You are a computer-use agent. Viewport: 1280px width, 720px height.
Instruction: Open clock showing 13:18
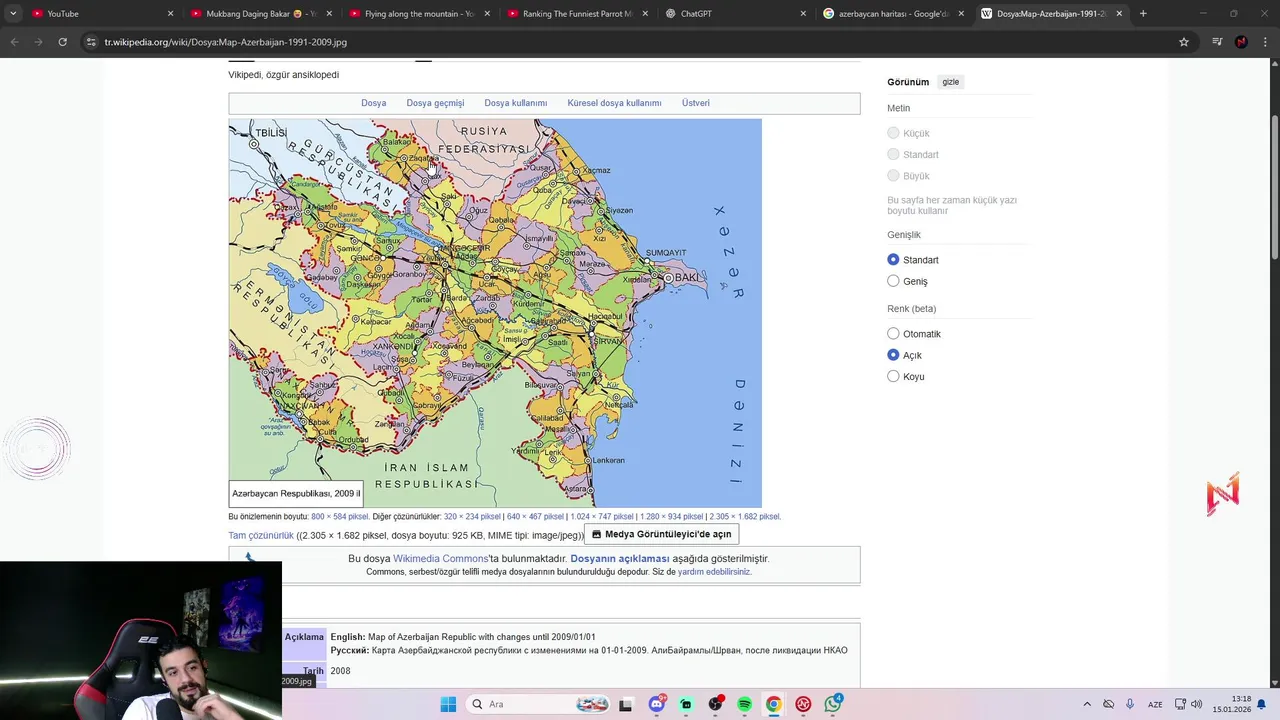[x=1232, y=704]
